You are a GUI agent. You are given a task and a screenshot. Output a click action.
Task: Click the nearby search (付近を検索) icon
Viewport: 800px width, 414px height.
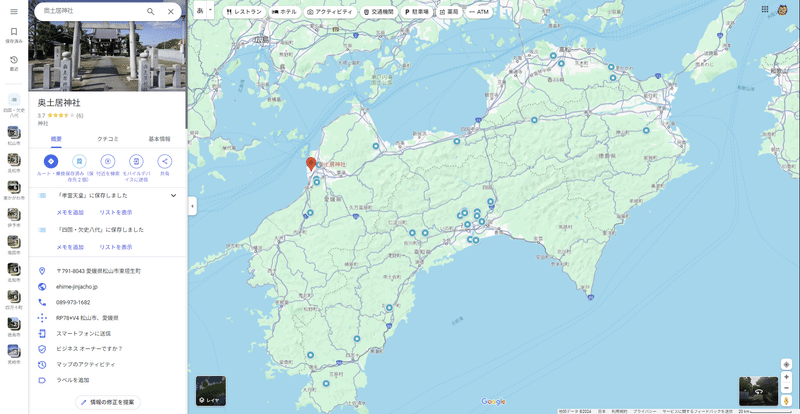108,161
